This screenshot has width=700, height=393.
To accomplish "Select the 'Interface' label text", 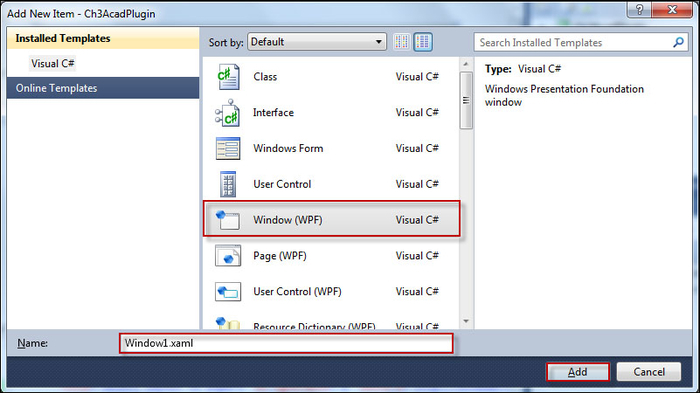I will (x=273, y=113).
